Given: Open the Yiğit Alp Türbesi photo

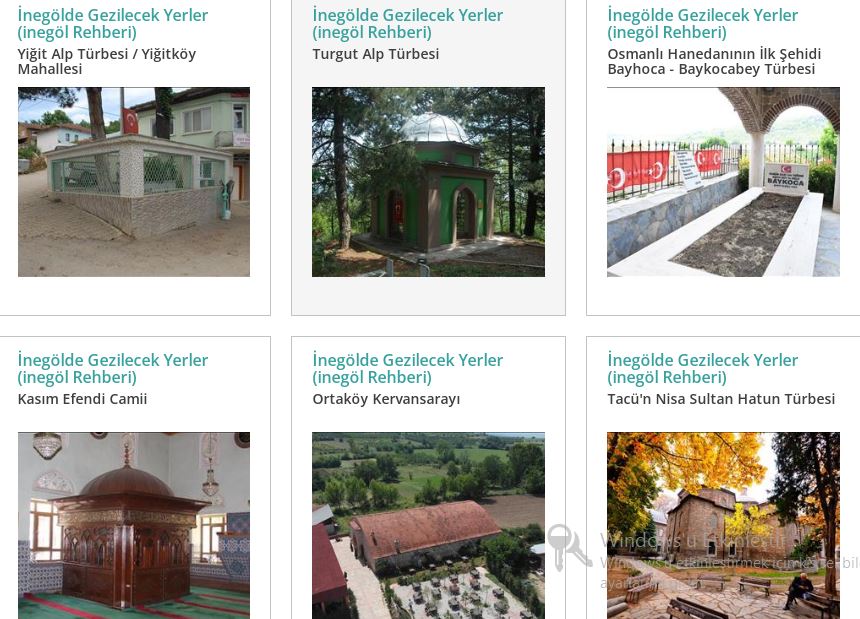Looking at the screenshot, I should tap(134, 181).
